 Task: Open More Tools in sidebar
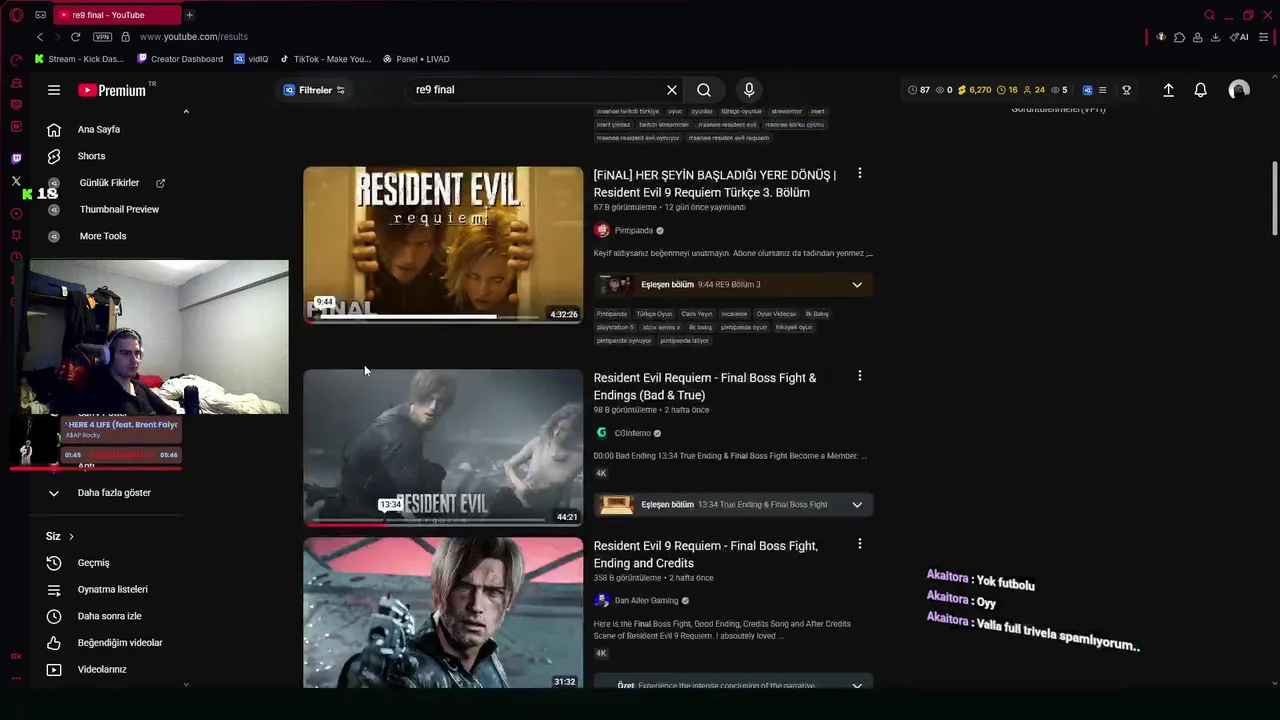[x=103, y=236]
